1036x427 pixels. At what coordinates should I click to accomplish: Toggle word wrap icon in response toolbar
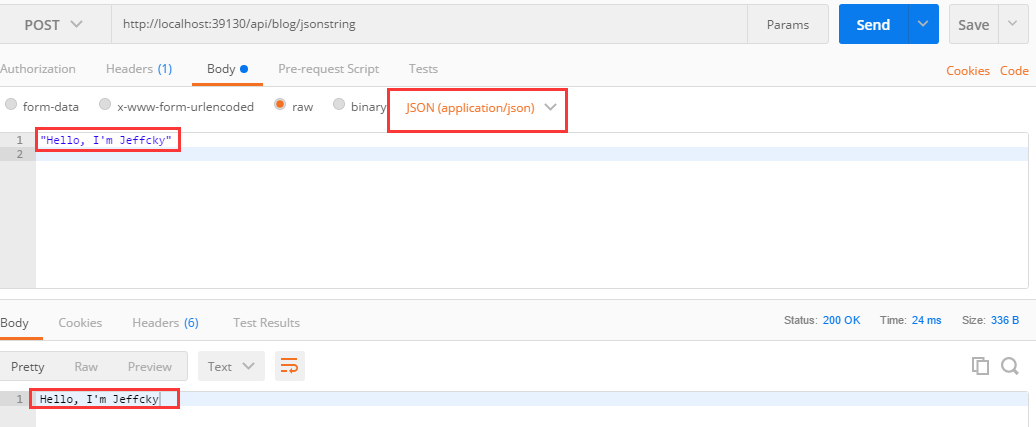(289, 366)
